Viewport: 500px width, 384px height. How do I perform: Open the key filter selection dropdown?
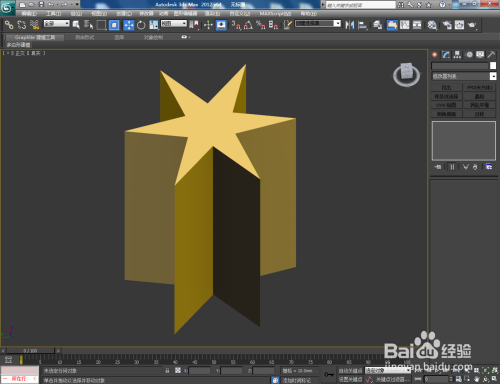[x=388, y=370]
